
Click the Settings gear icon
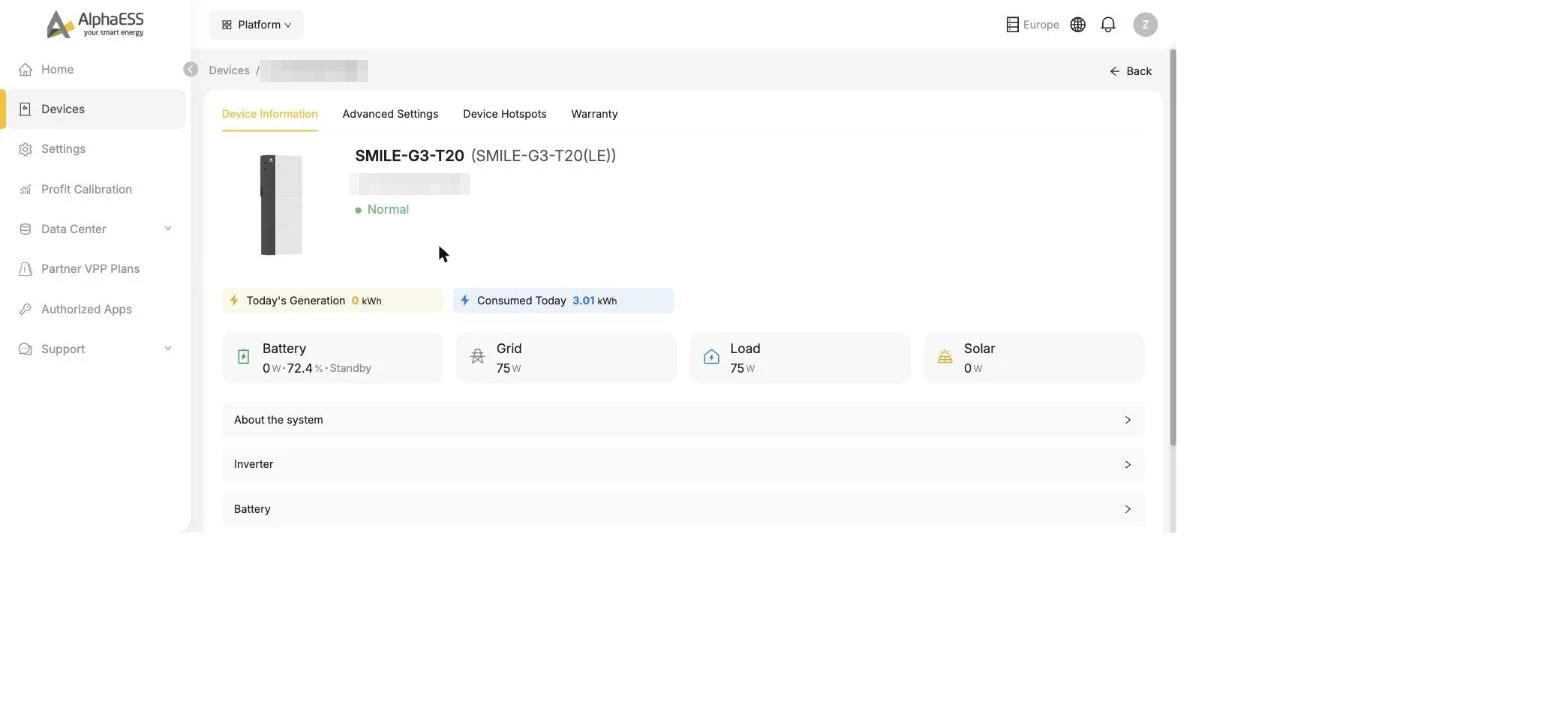pyautogui.click(x=25, y=149)
